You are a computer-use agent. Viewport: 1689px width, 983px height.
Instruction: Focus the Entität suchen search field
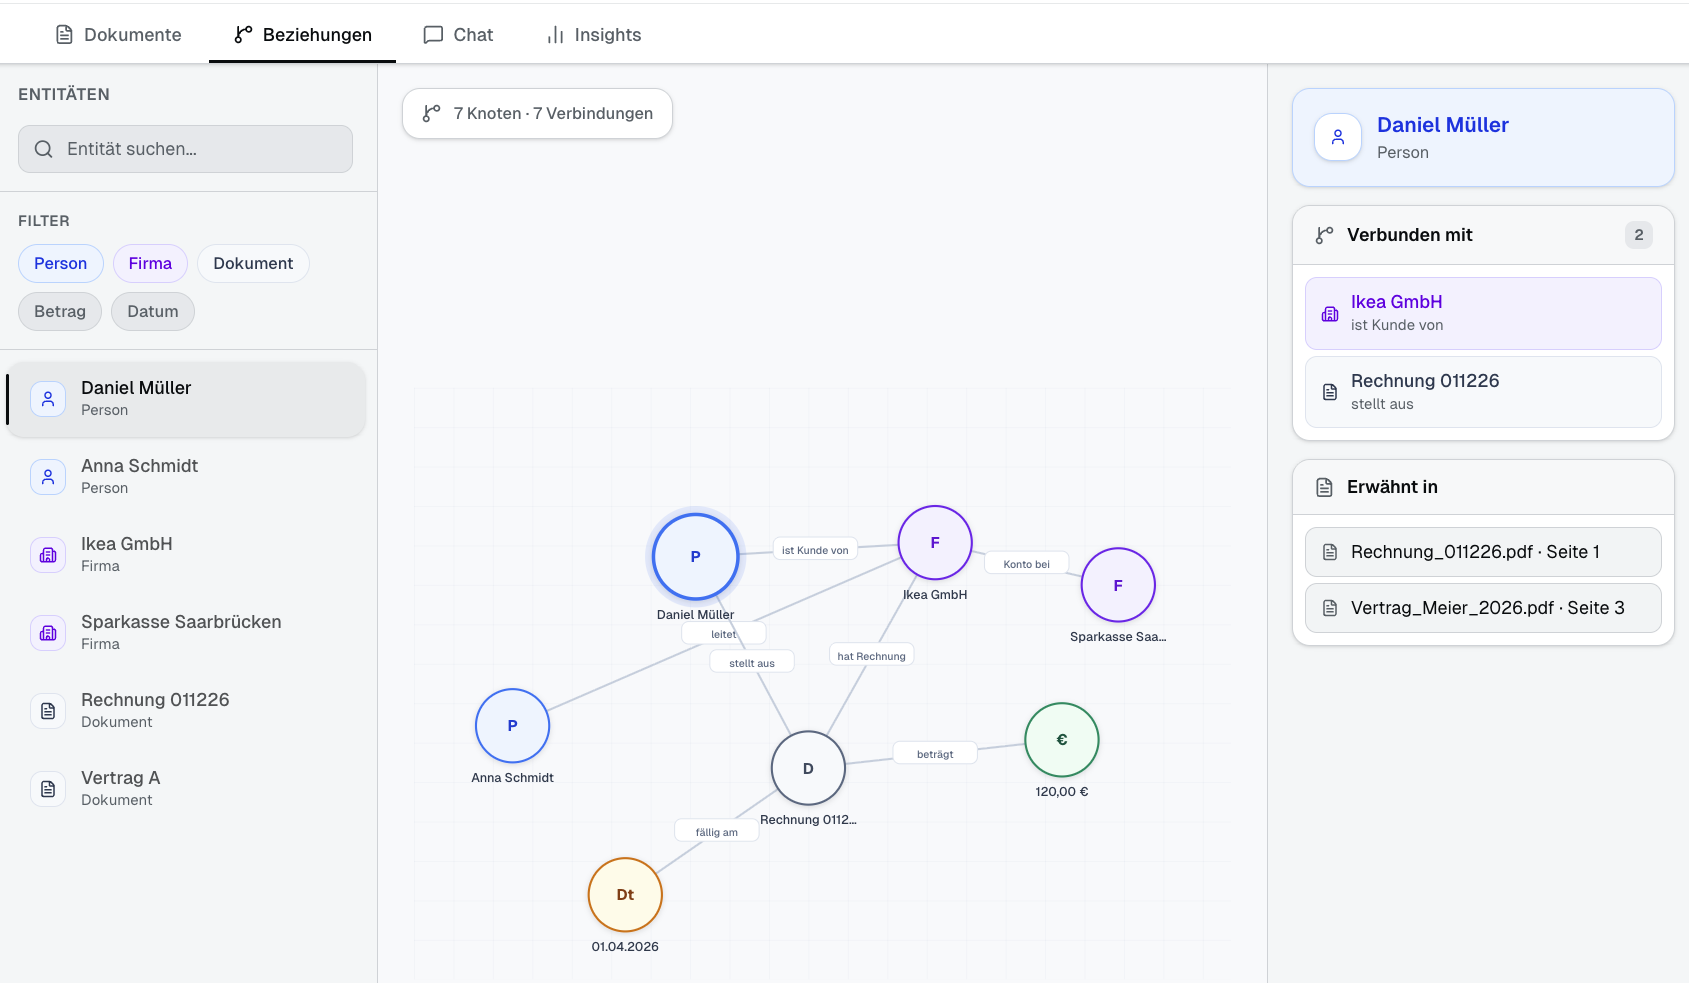(186, 149)
